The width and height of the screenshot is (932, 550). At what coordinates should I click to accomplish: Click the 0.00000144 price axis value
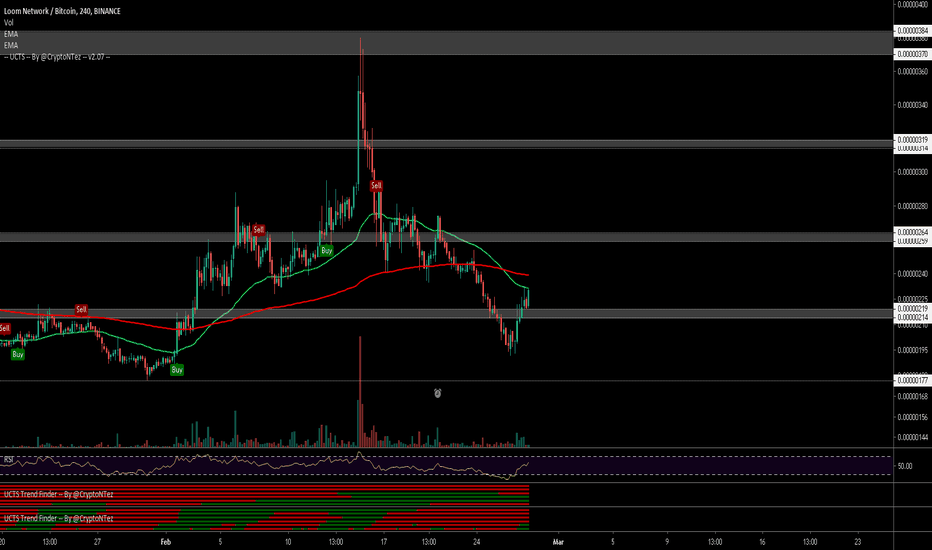pyautogui.click(x=912, y=437)
